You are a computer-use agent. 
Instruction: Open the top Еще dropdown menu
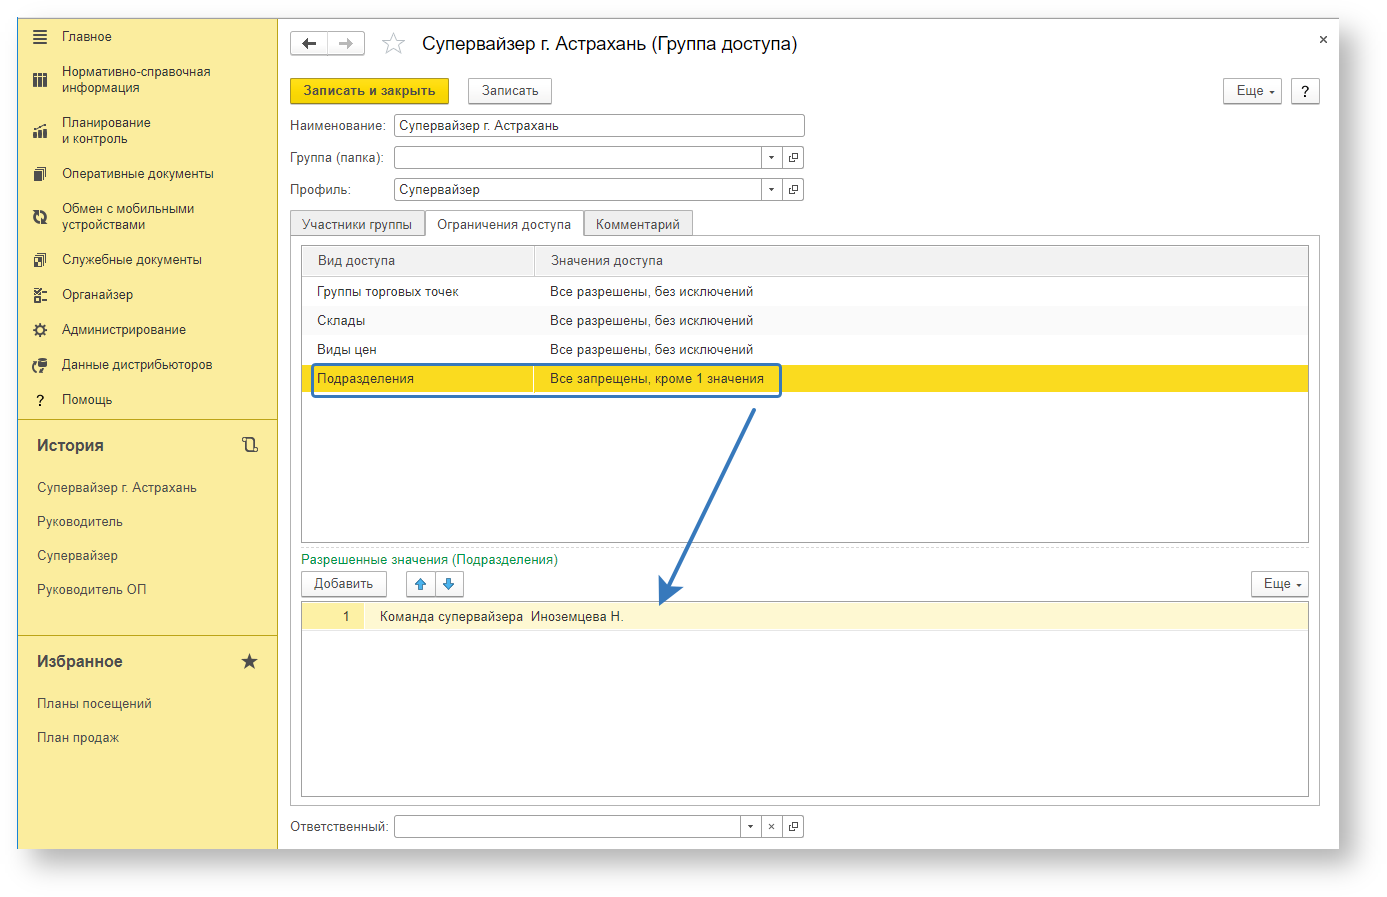pyautogui.click(x=1252, y=91)
